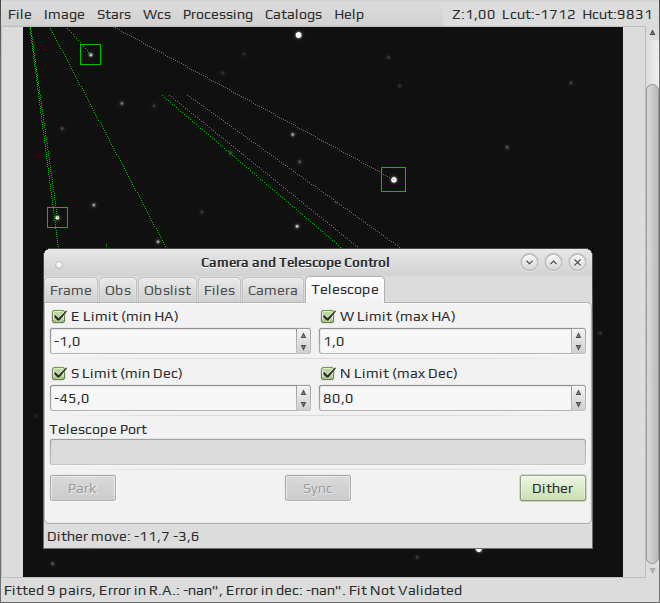Switch to the Files tab

point(219,290)
